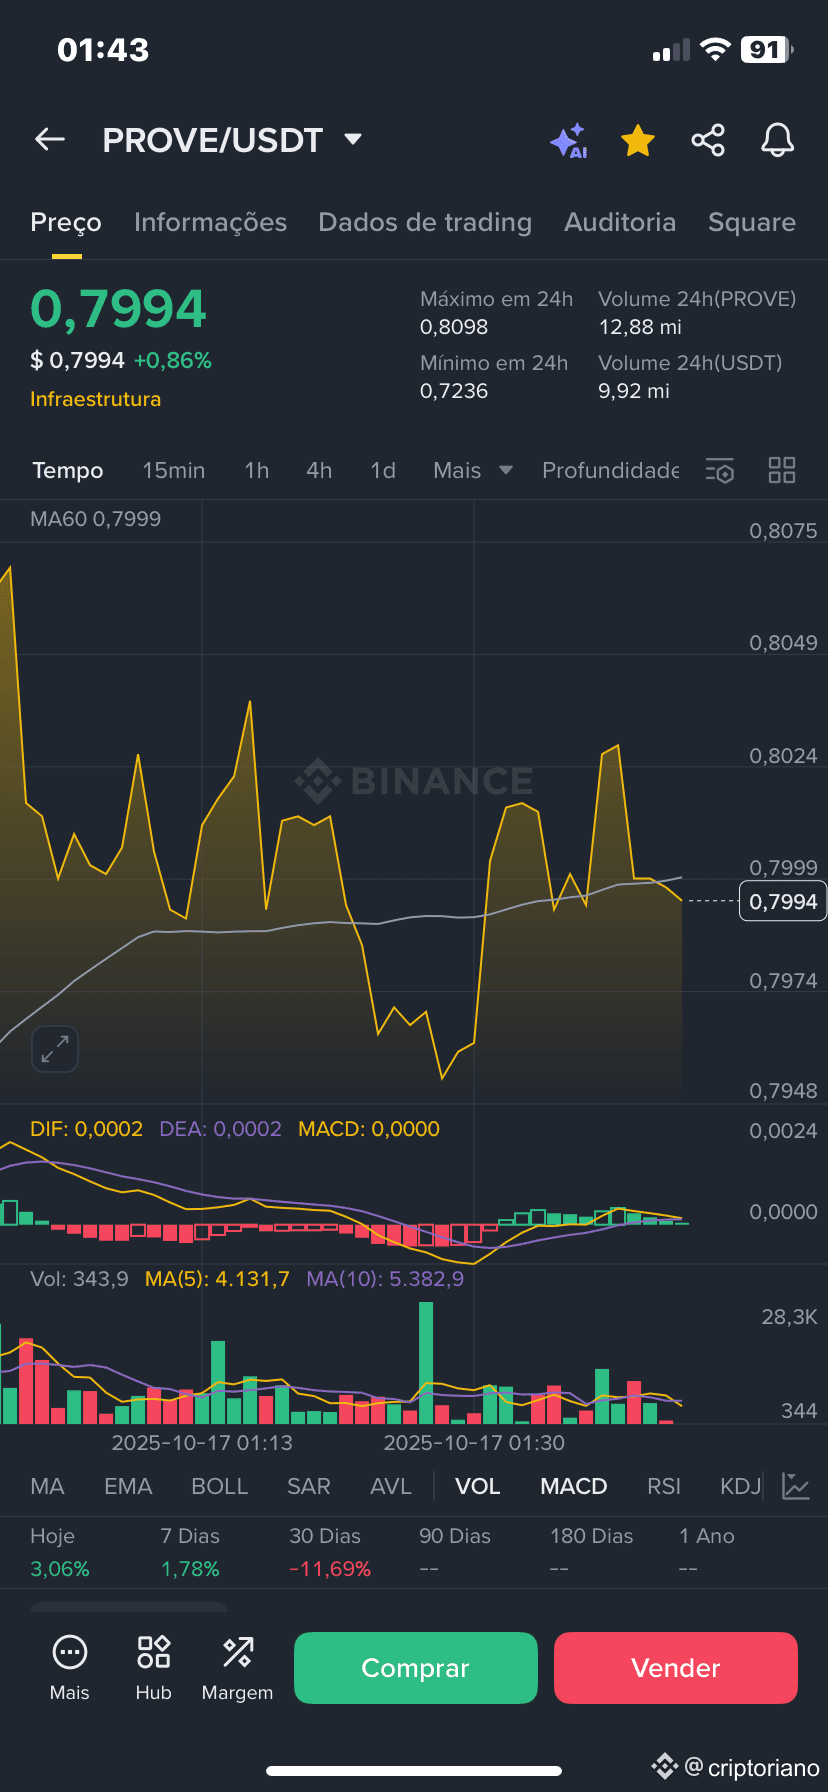
Task: Expand the PROVE/USDT pair dropdown arrow
Action: [x=353, y=139]
